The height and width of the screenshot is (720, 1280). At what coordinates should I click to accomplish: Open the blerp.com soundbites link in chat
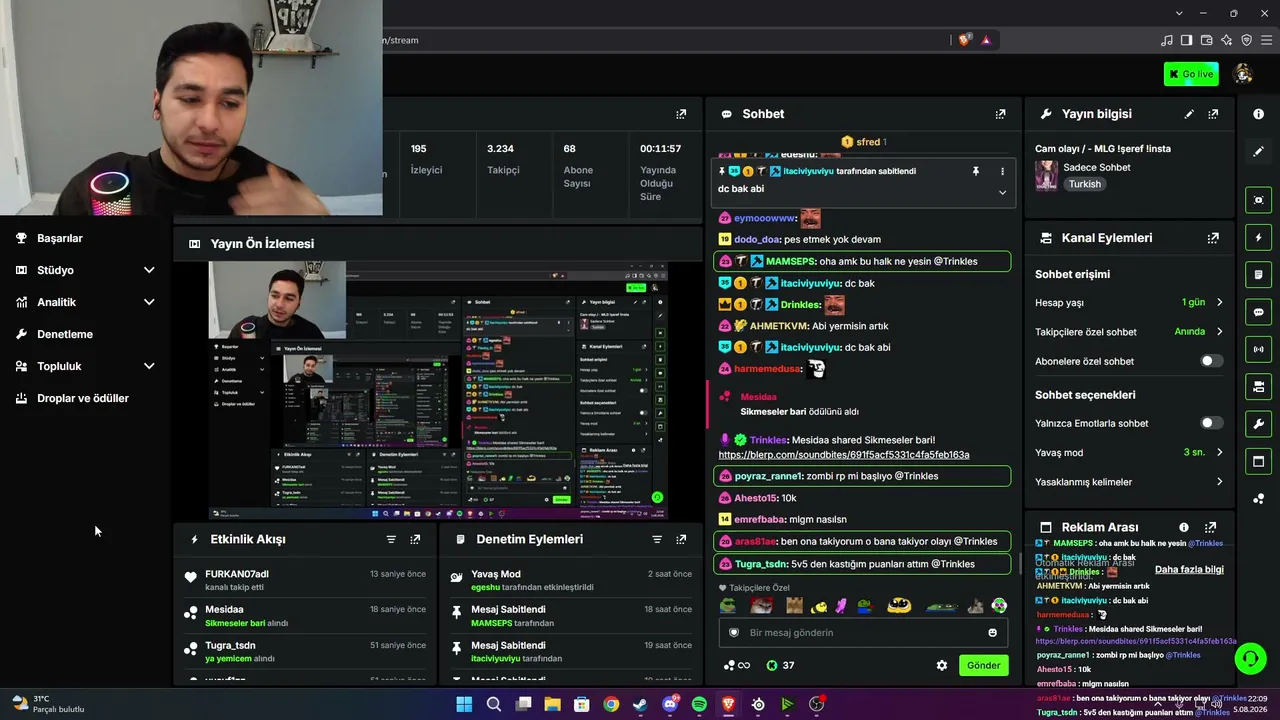pos(843,455)
